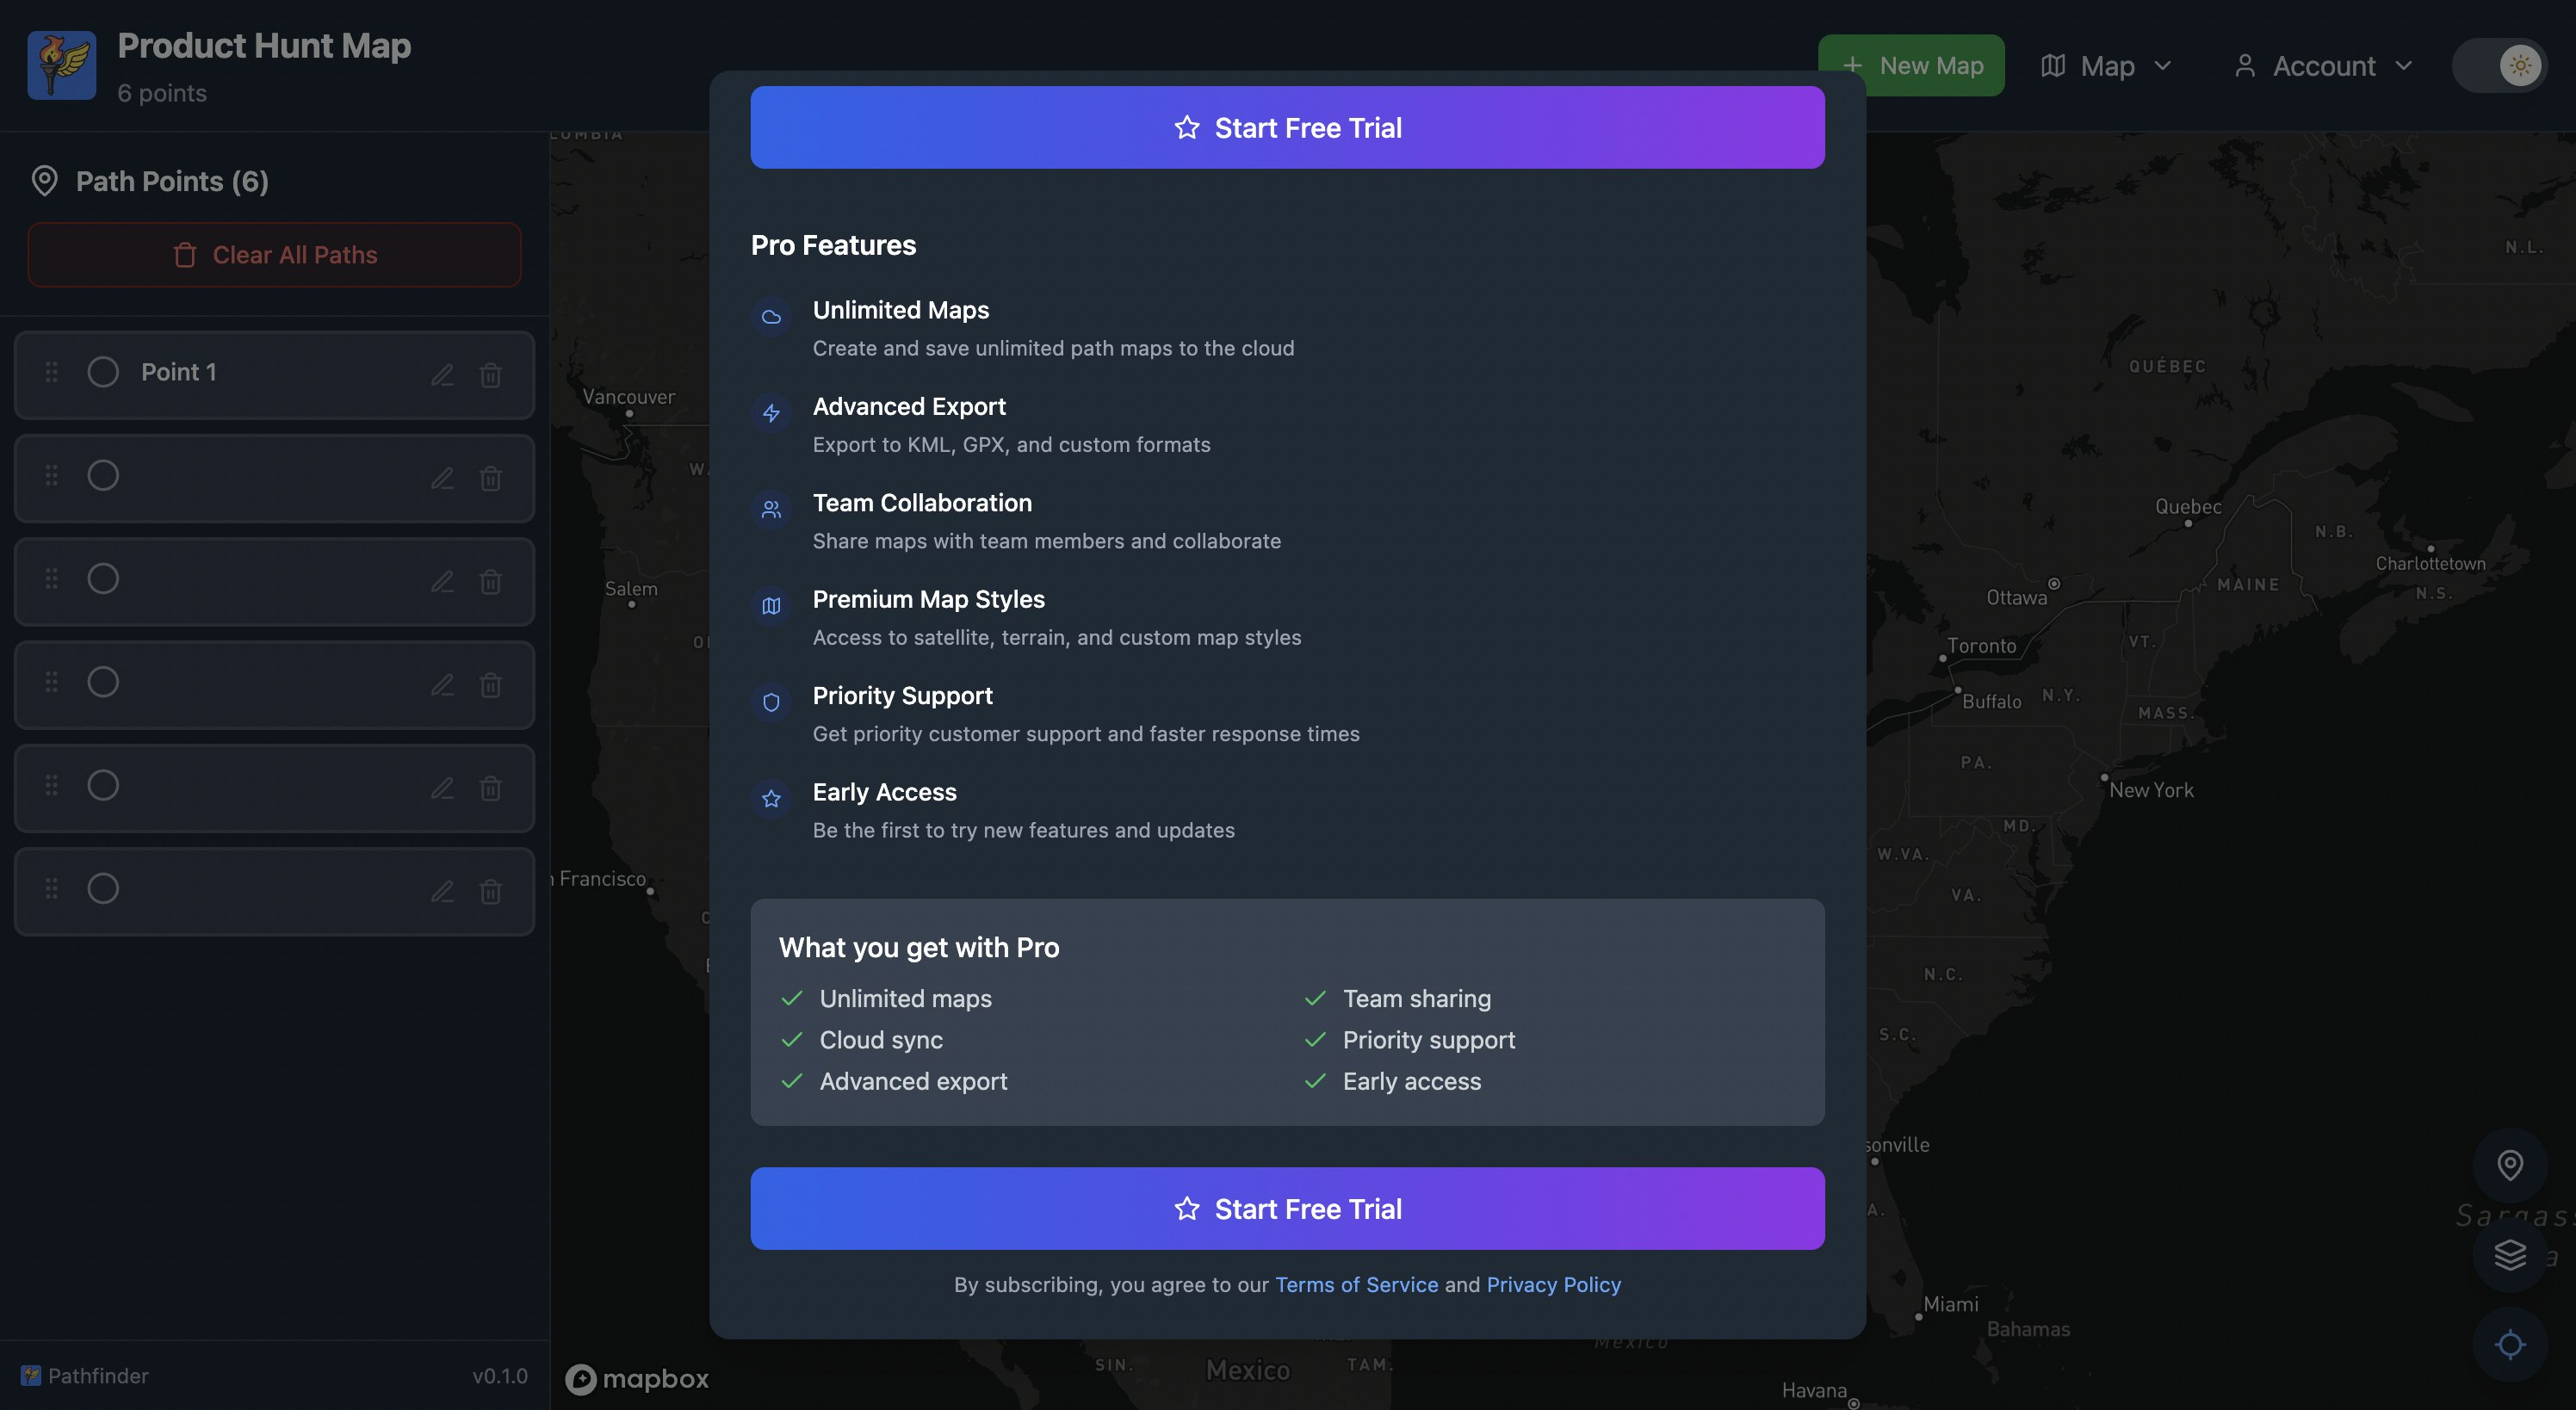Click the Clear All Paths button
The image size is (2576, 1410).
[275, 255]
